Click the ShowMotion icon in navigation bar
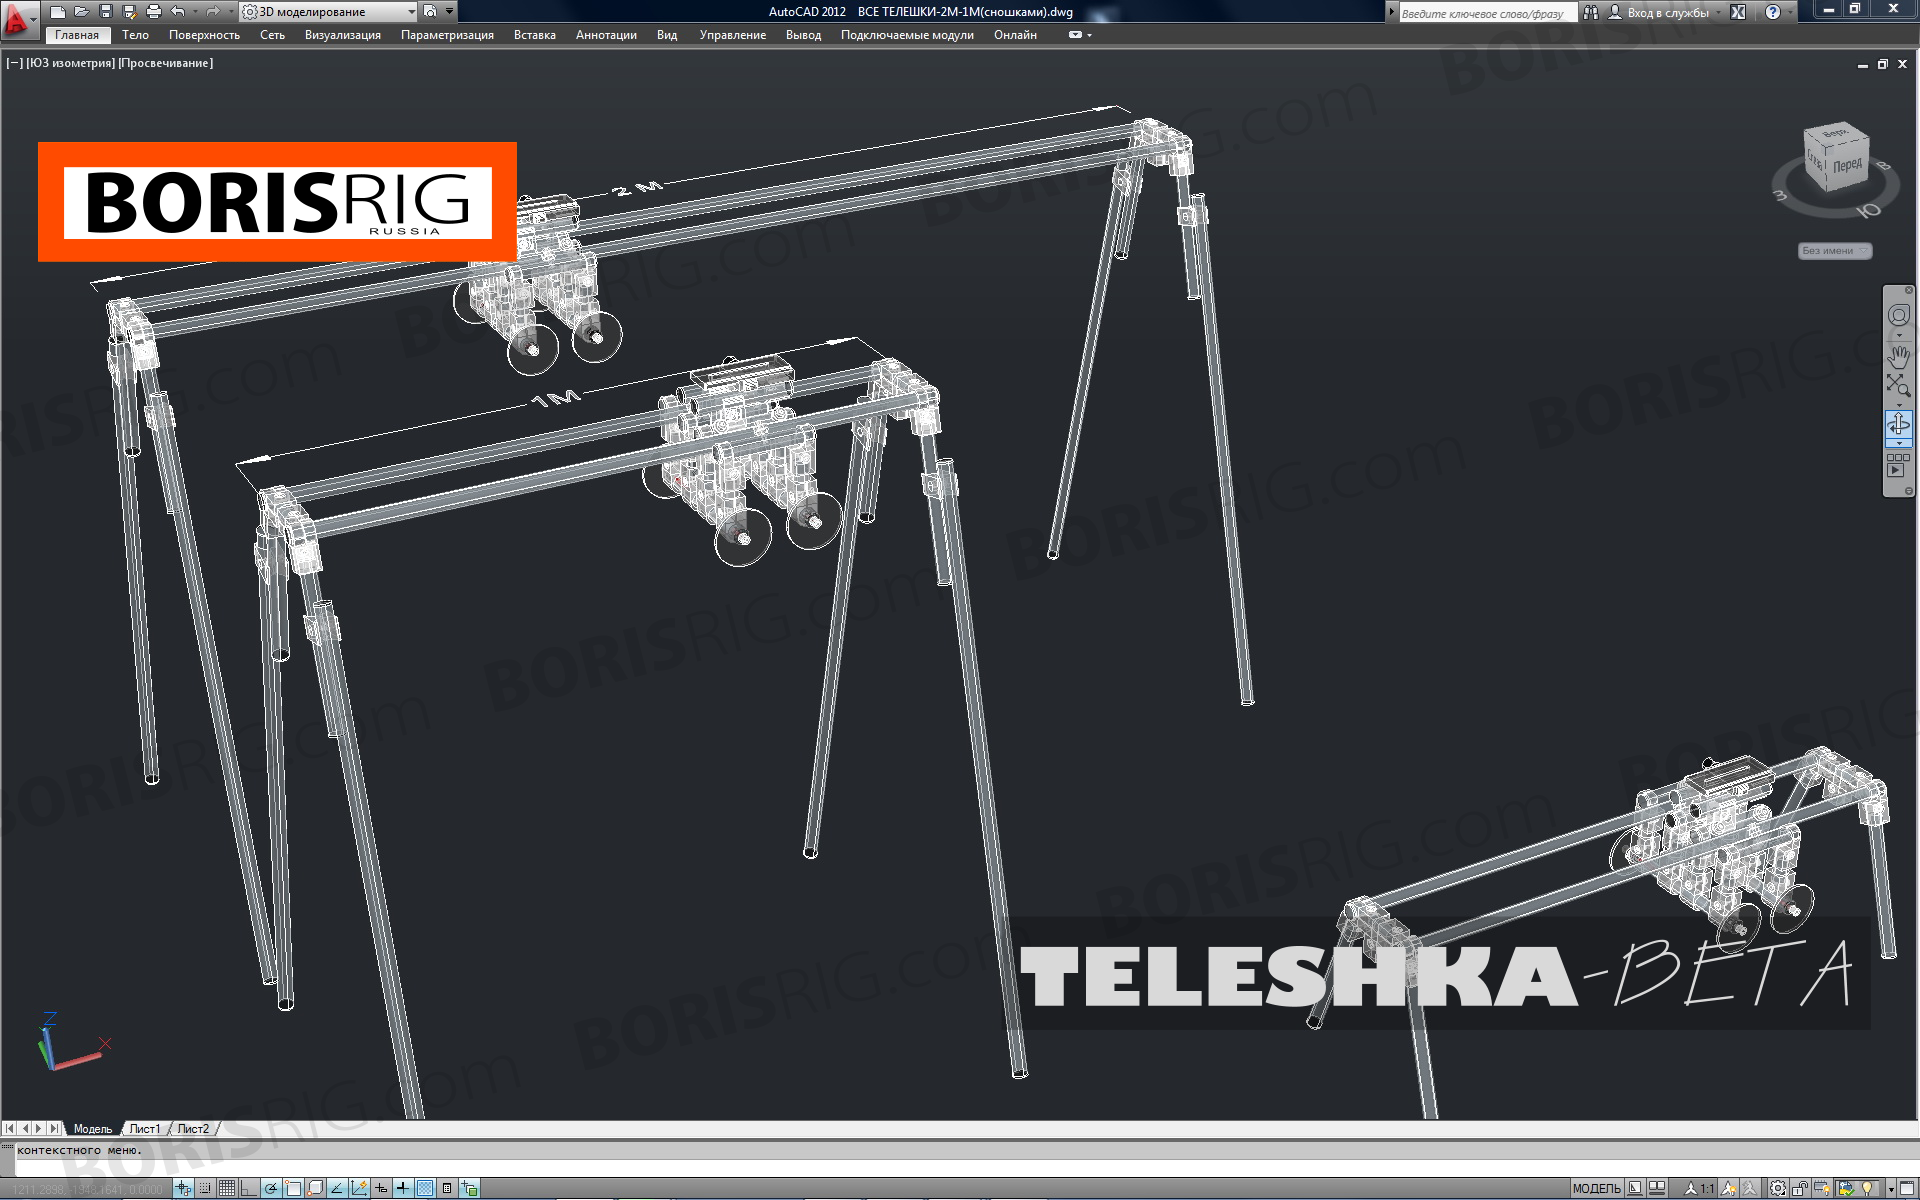This screenshot has width=1920, height=1200. pos(1897,465)
